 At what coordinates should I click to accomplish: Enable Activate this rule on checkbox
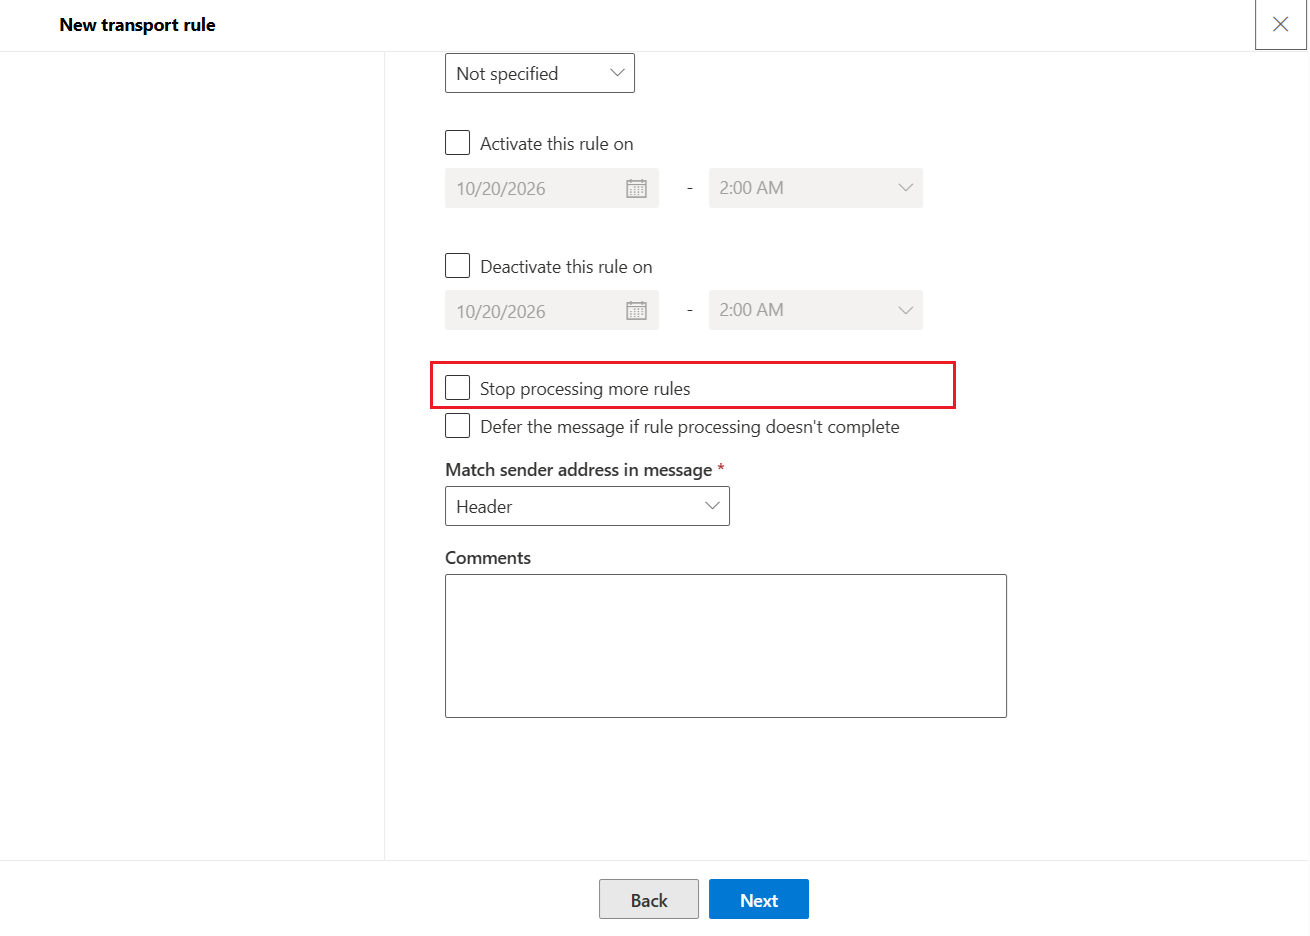click(457, 143)
